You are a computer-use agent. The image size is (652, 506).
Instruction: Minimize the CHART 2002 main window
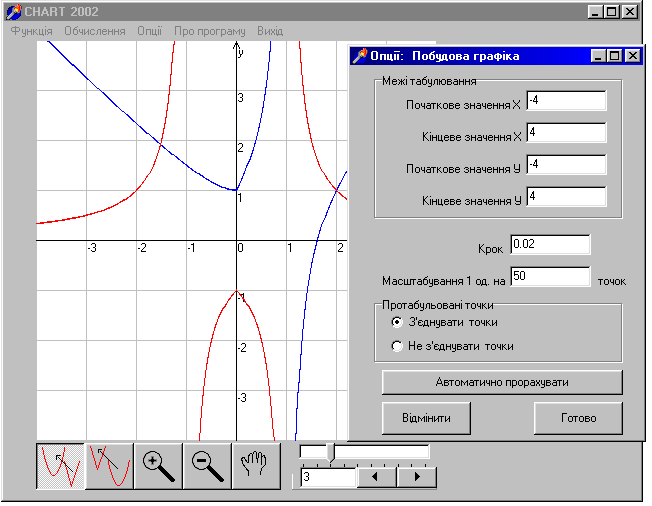point(595,12)
